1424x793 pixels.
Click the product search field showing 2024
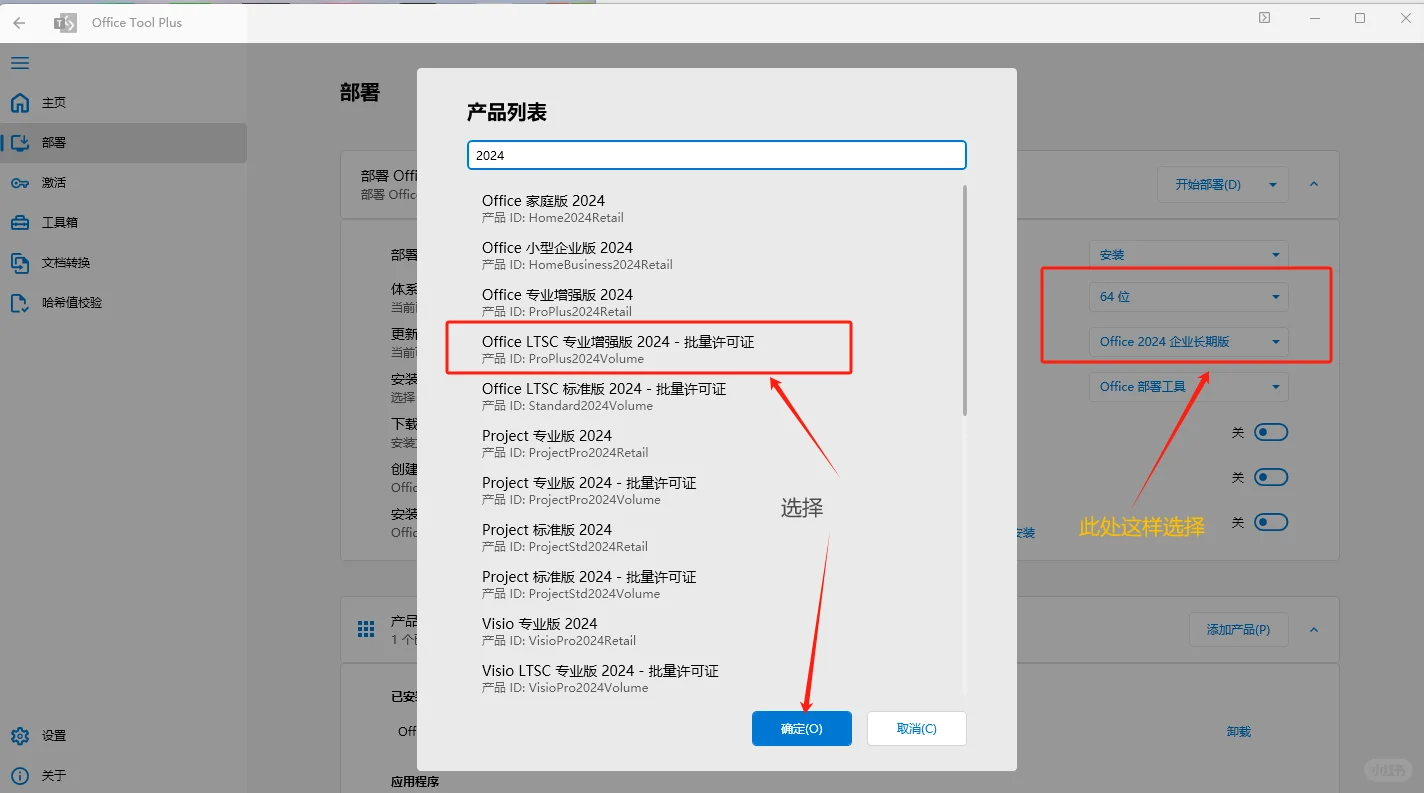click(716, 155)
